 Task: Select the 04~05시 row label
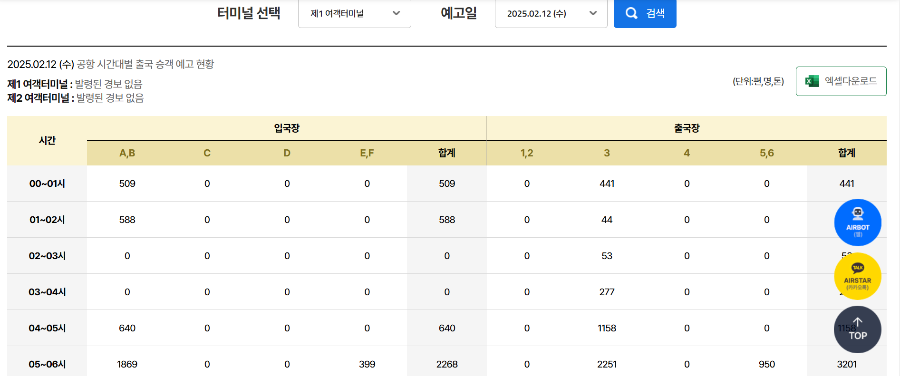tap(47, 328)
